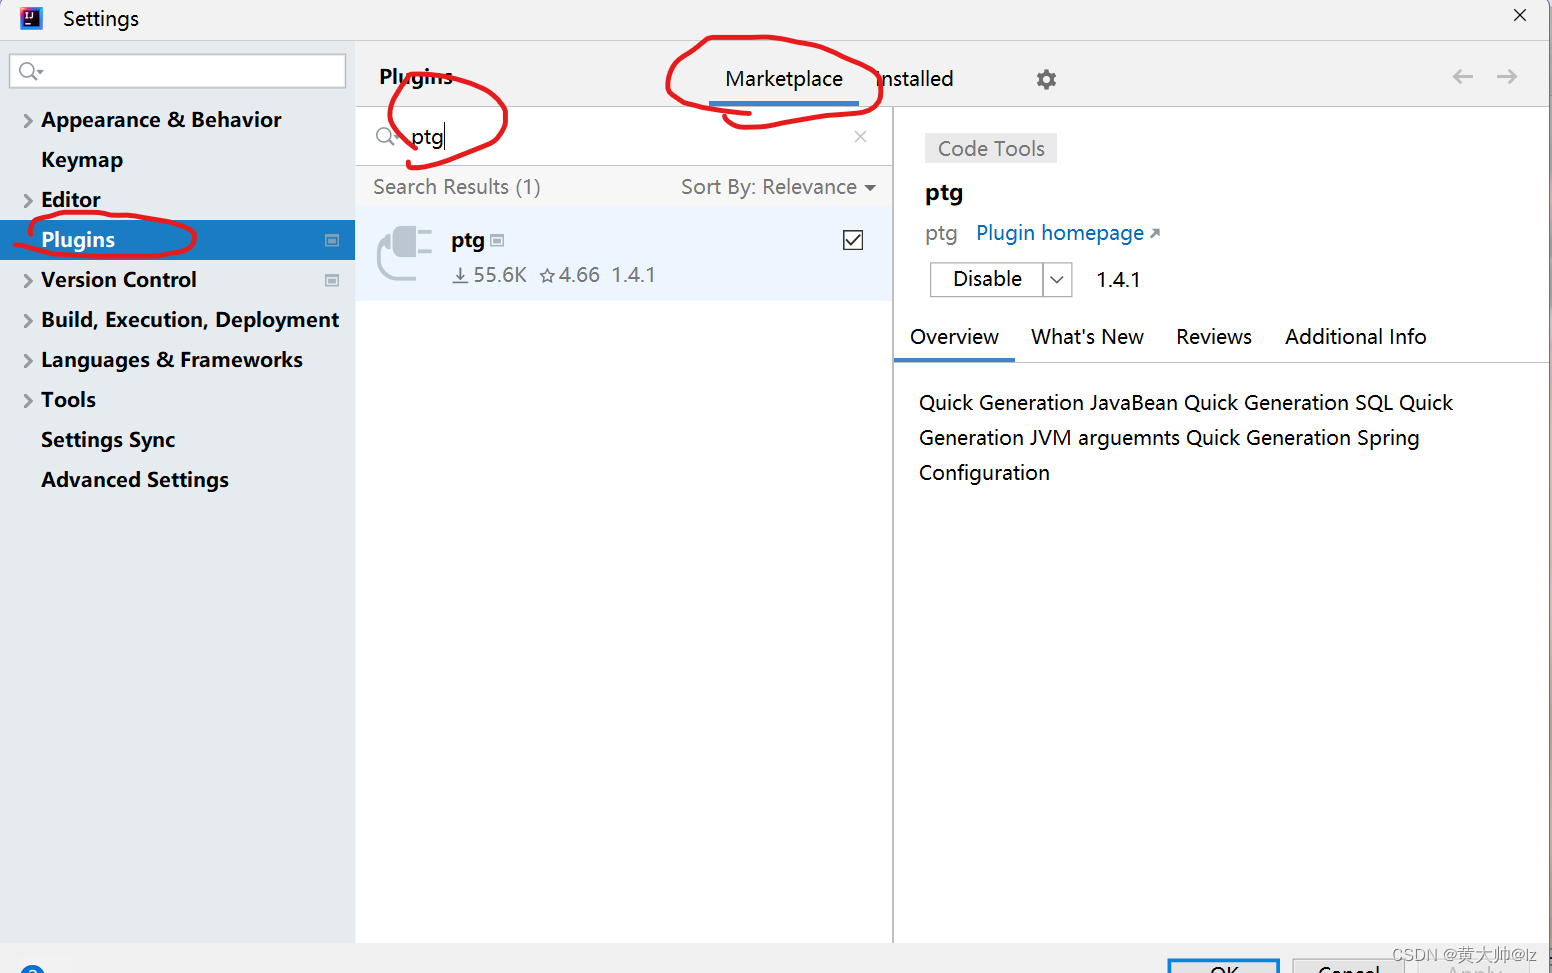Expand Build, Execution, Deployment section

pyautogui.click(x=28, y=321)
